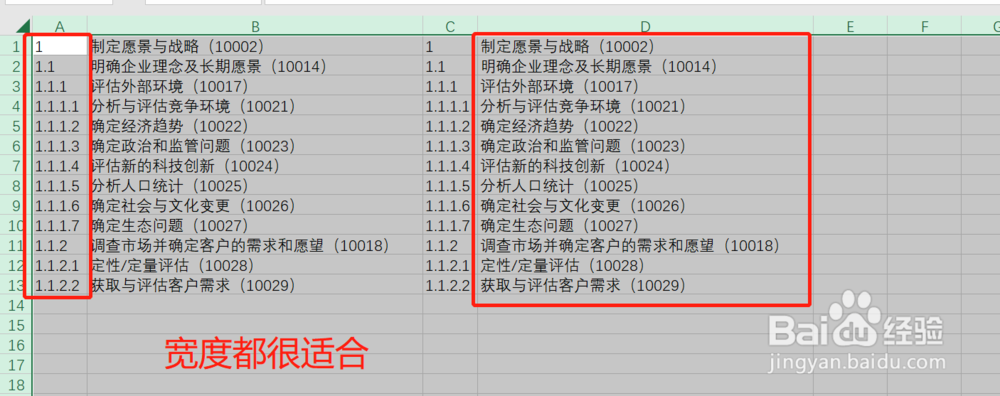Select column F header
The width and height of the screenshot is (1000, 396).
tap(924, 27)
